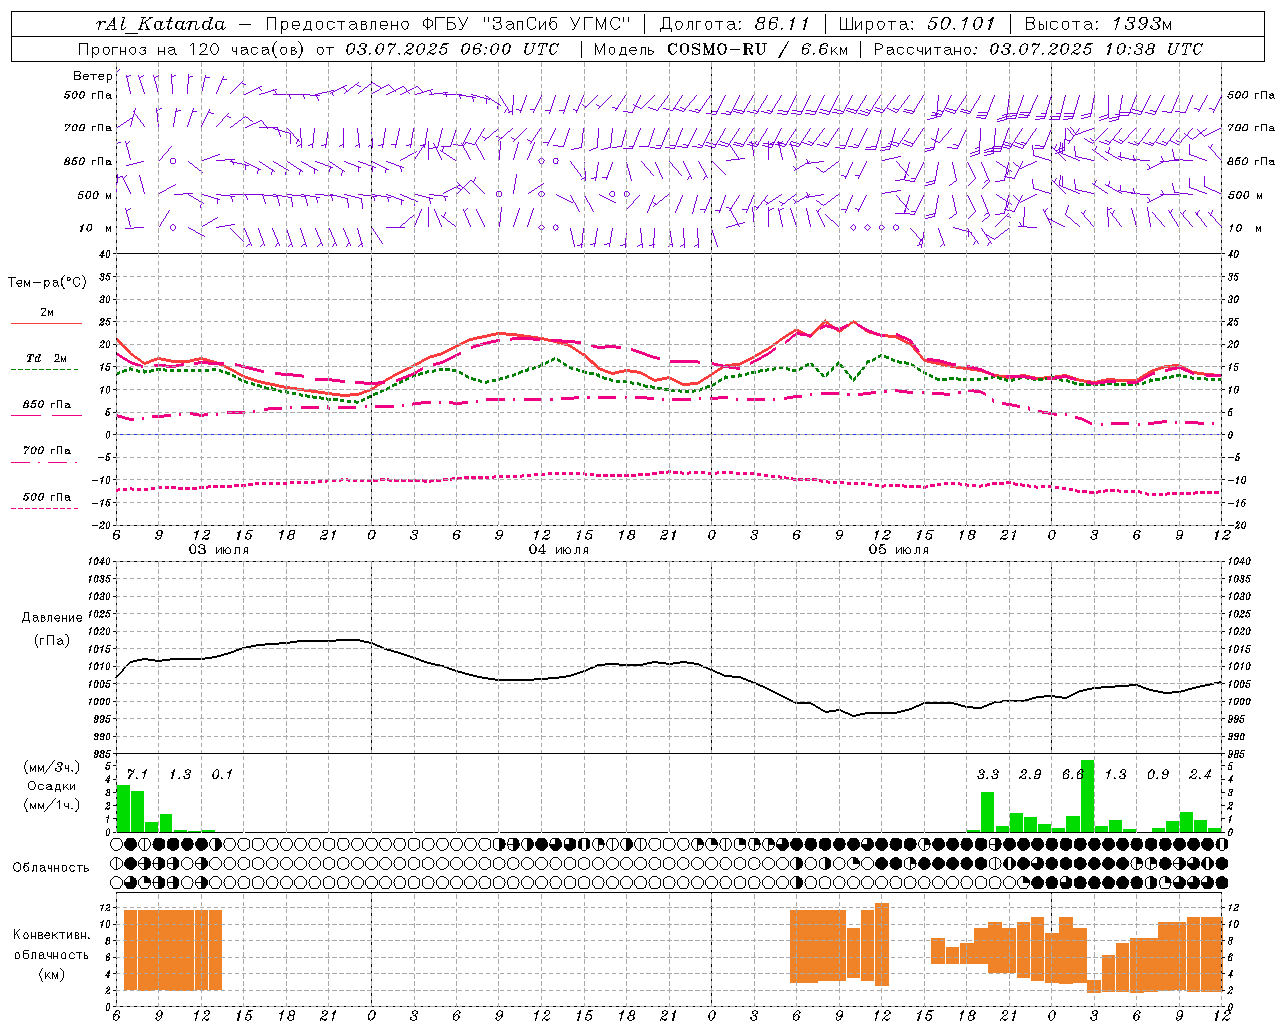Viewport: 1280px width, 1024px height.
Task: Click the Тем-ра(°C) panel label
Action: [47, 283]
